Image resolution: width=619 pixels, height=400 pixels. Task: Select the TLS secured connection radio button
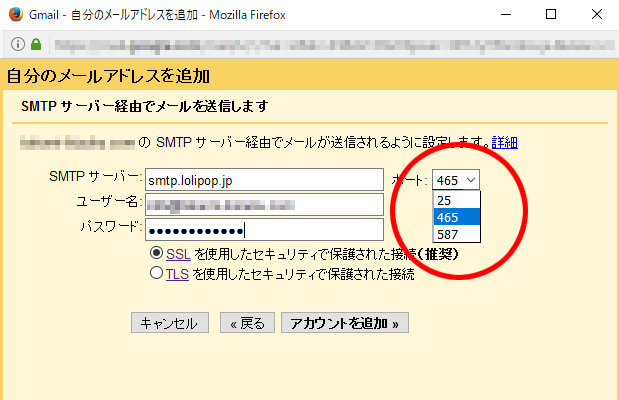click(156, 273)
